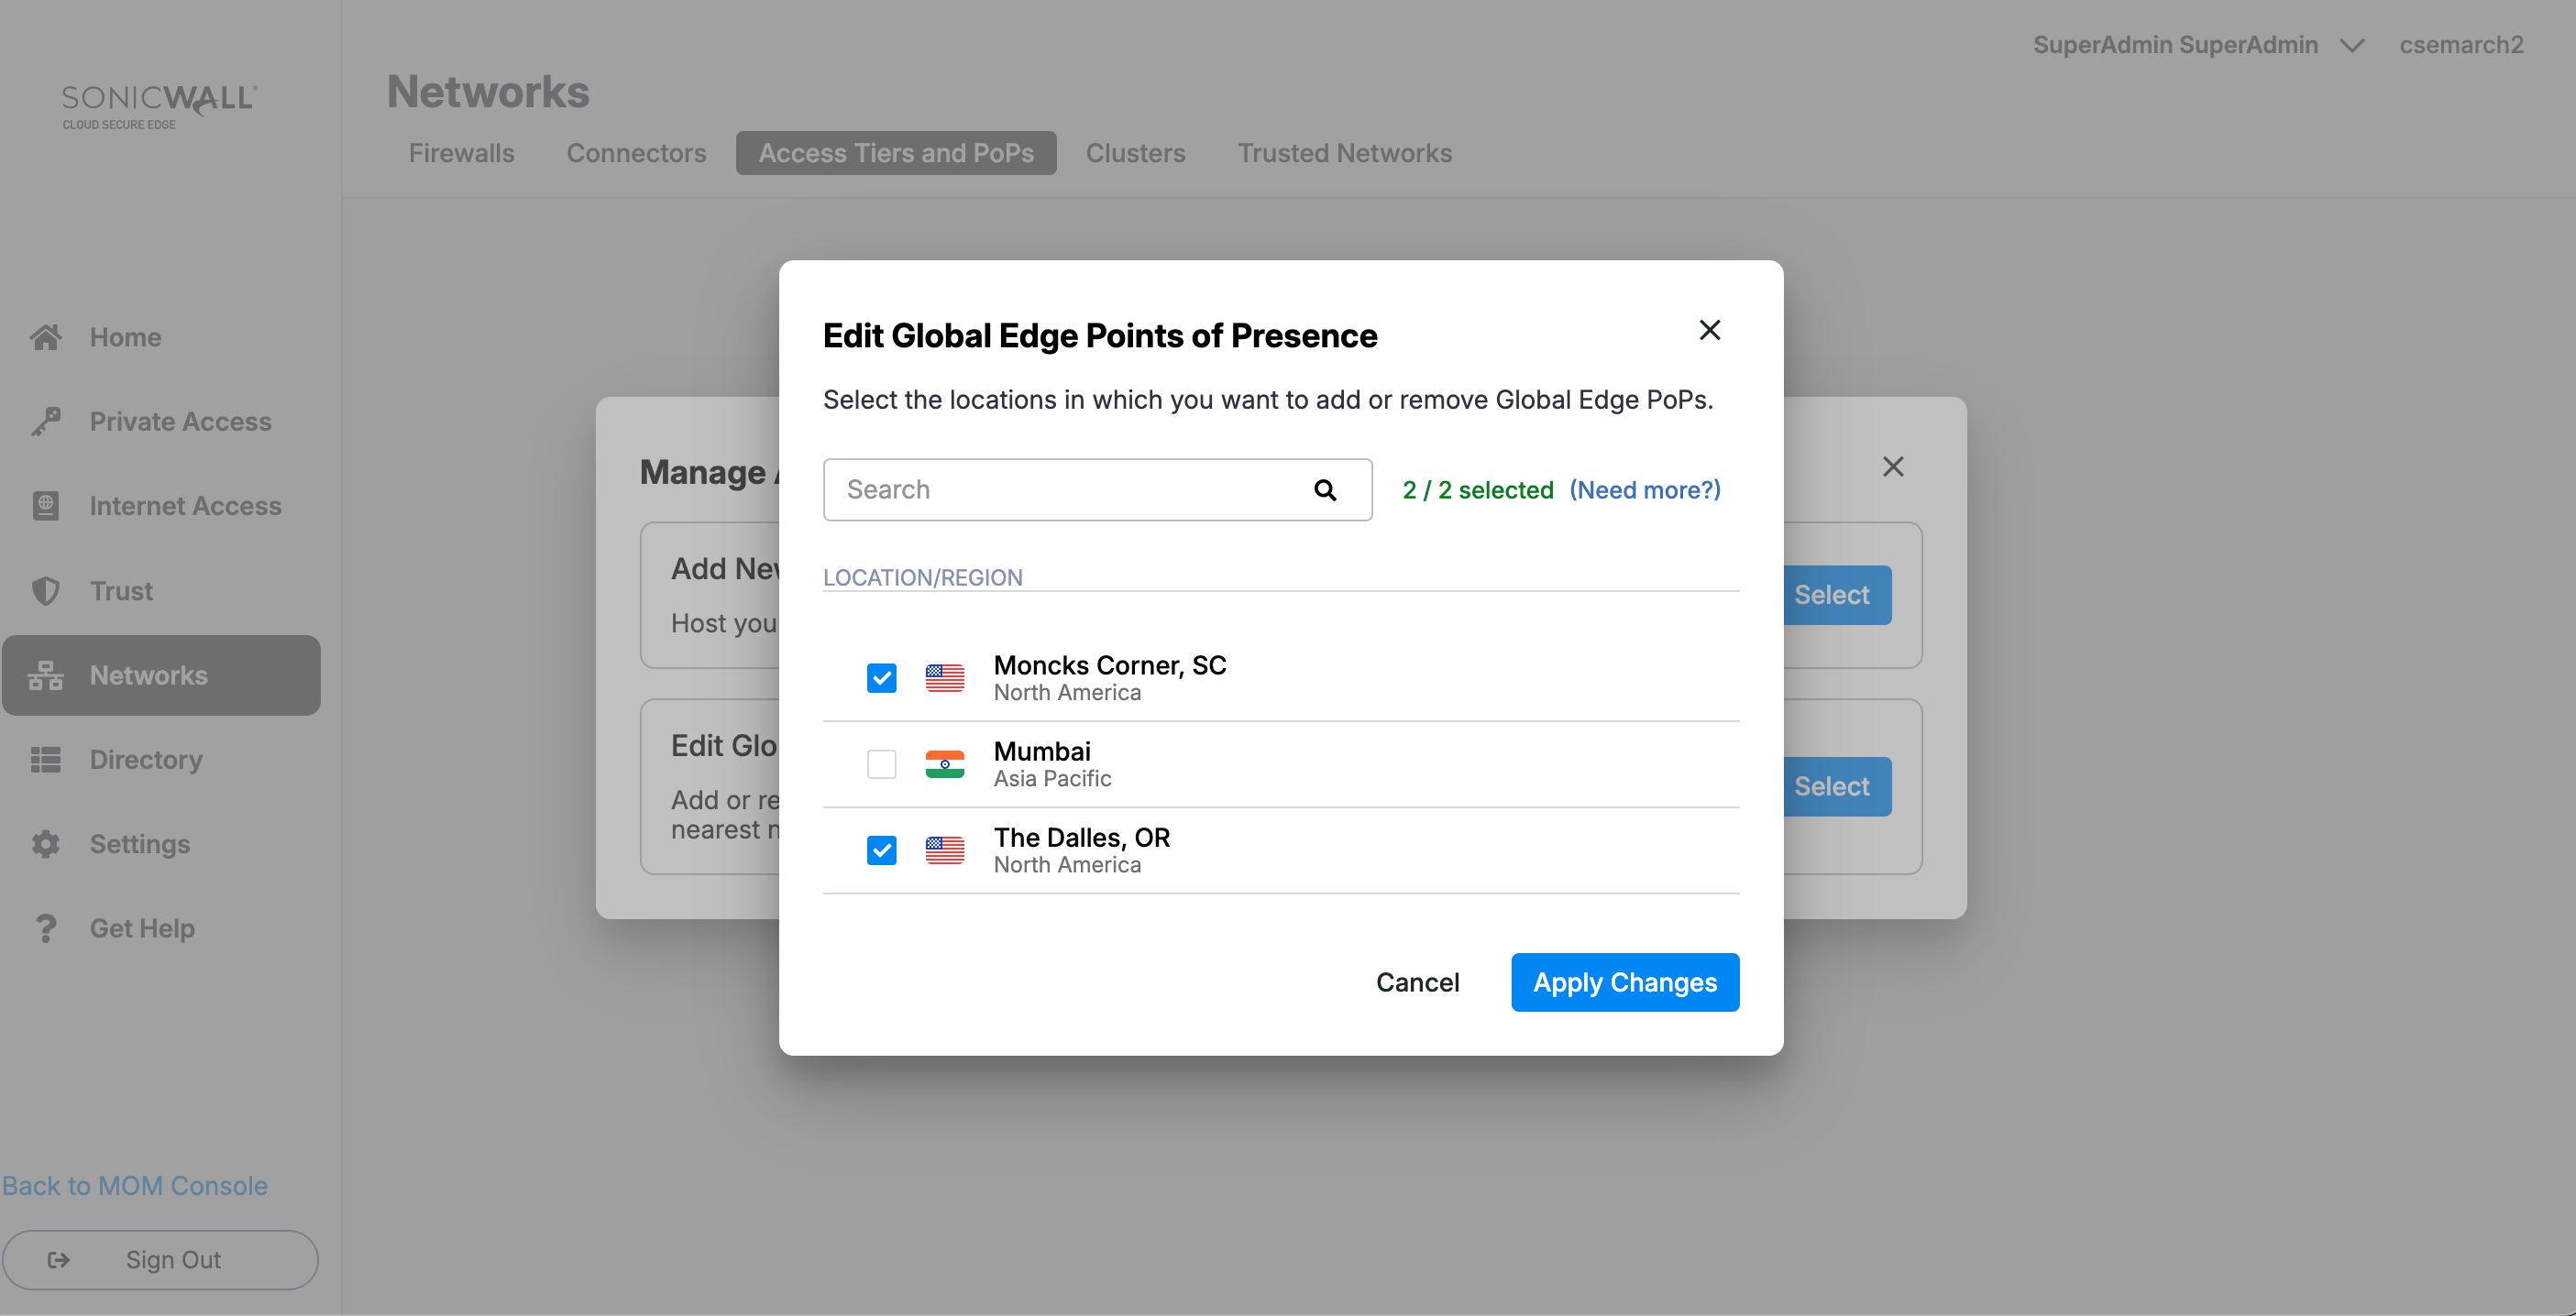The width and height of the screenshot is (2576, 1316).
Task: Uncheck The Dalles, OR checkbox
Action: pos(881,850)
